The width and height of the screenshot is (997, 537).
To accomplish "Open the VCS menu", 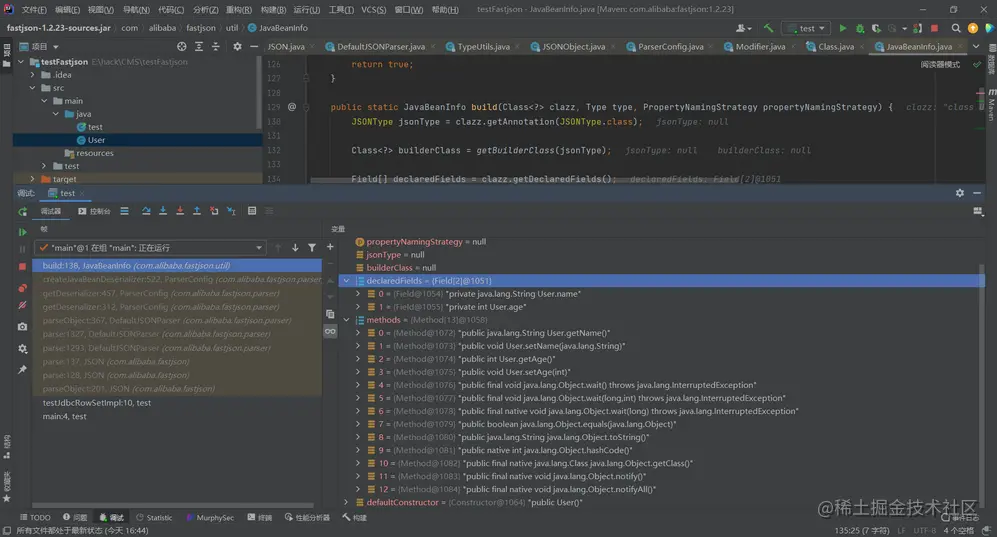I will tap(373, 10).
